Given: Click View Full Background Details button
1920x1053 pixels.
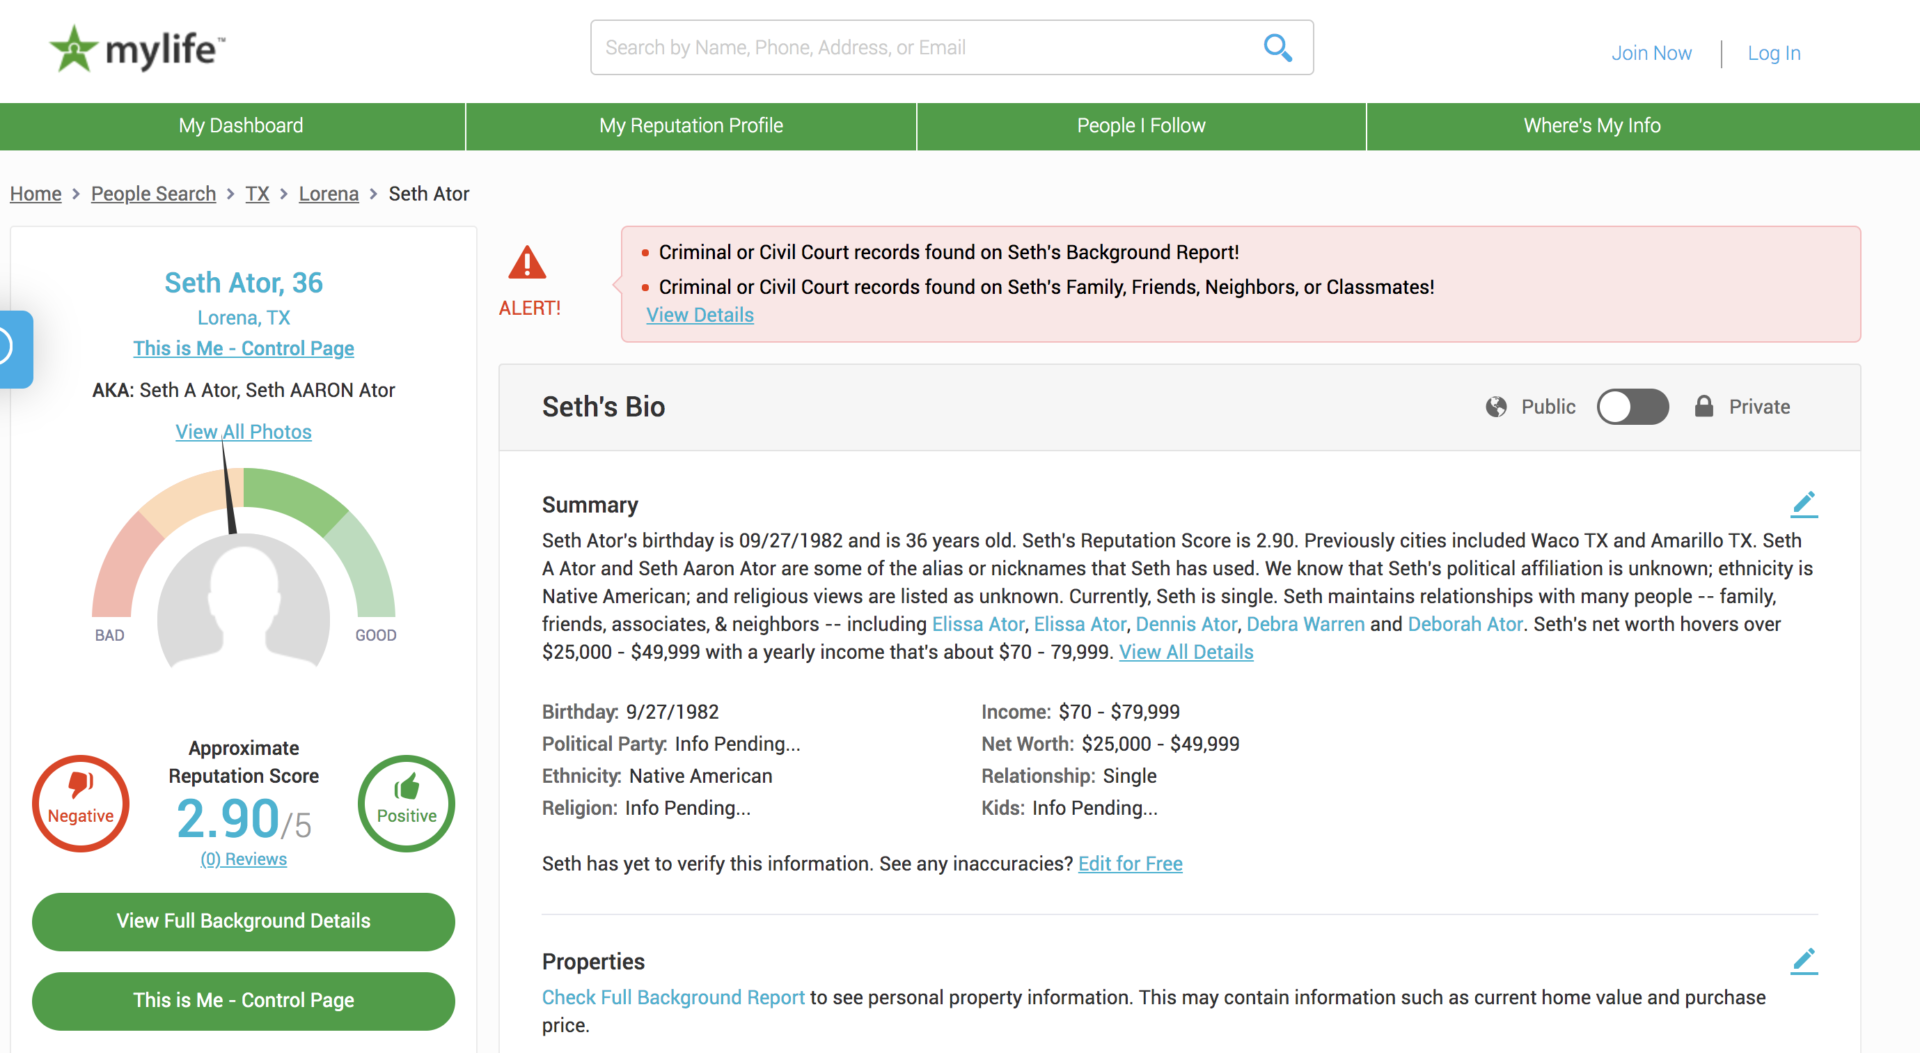Looking at the screenshot, I should tap(244, 921).
